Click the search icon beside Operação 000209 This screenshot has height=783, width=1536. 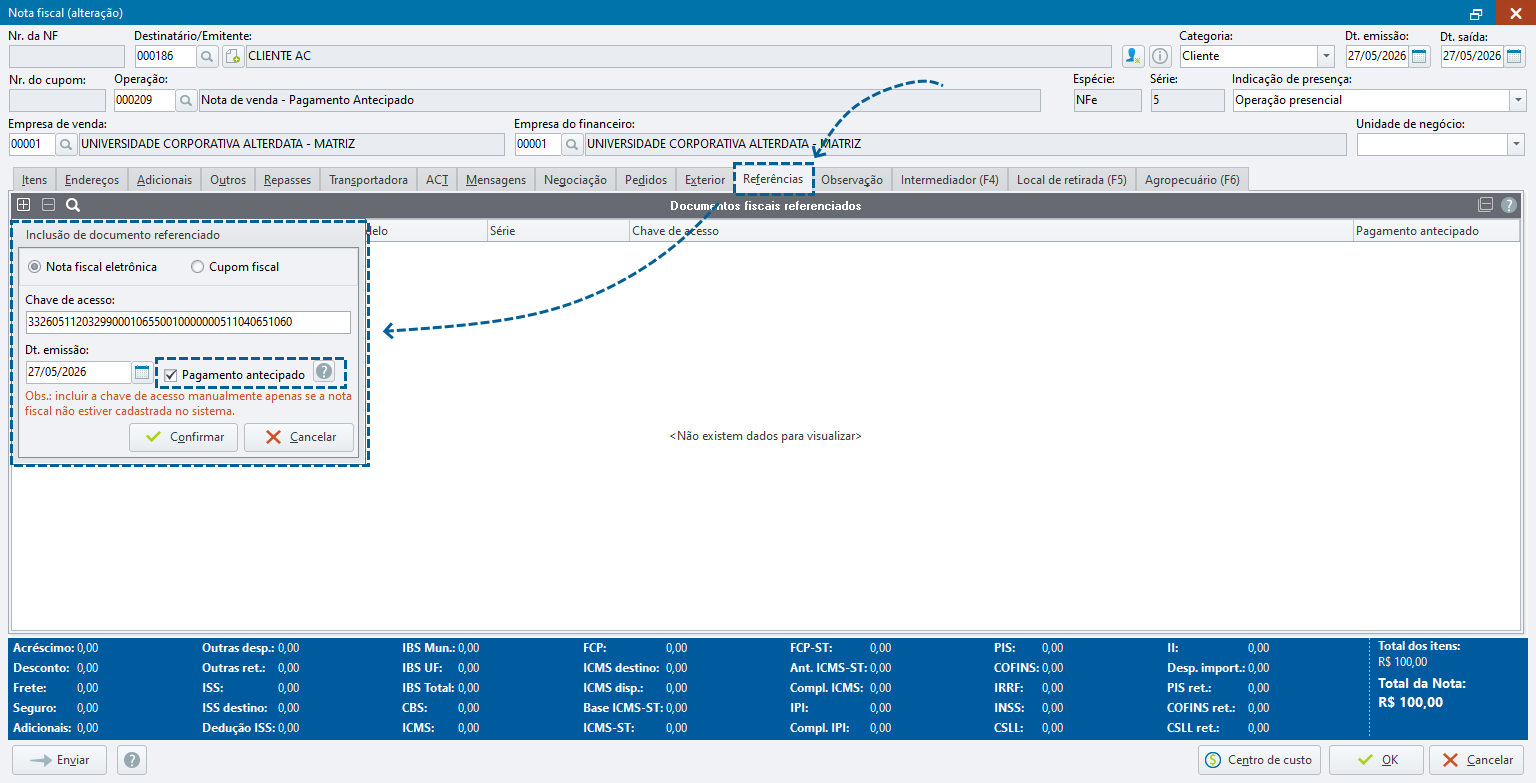pos(186,100)
